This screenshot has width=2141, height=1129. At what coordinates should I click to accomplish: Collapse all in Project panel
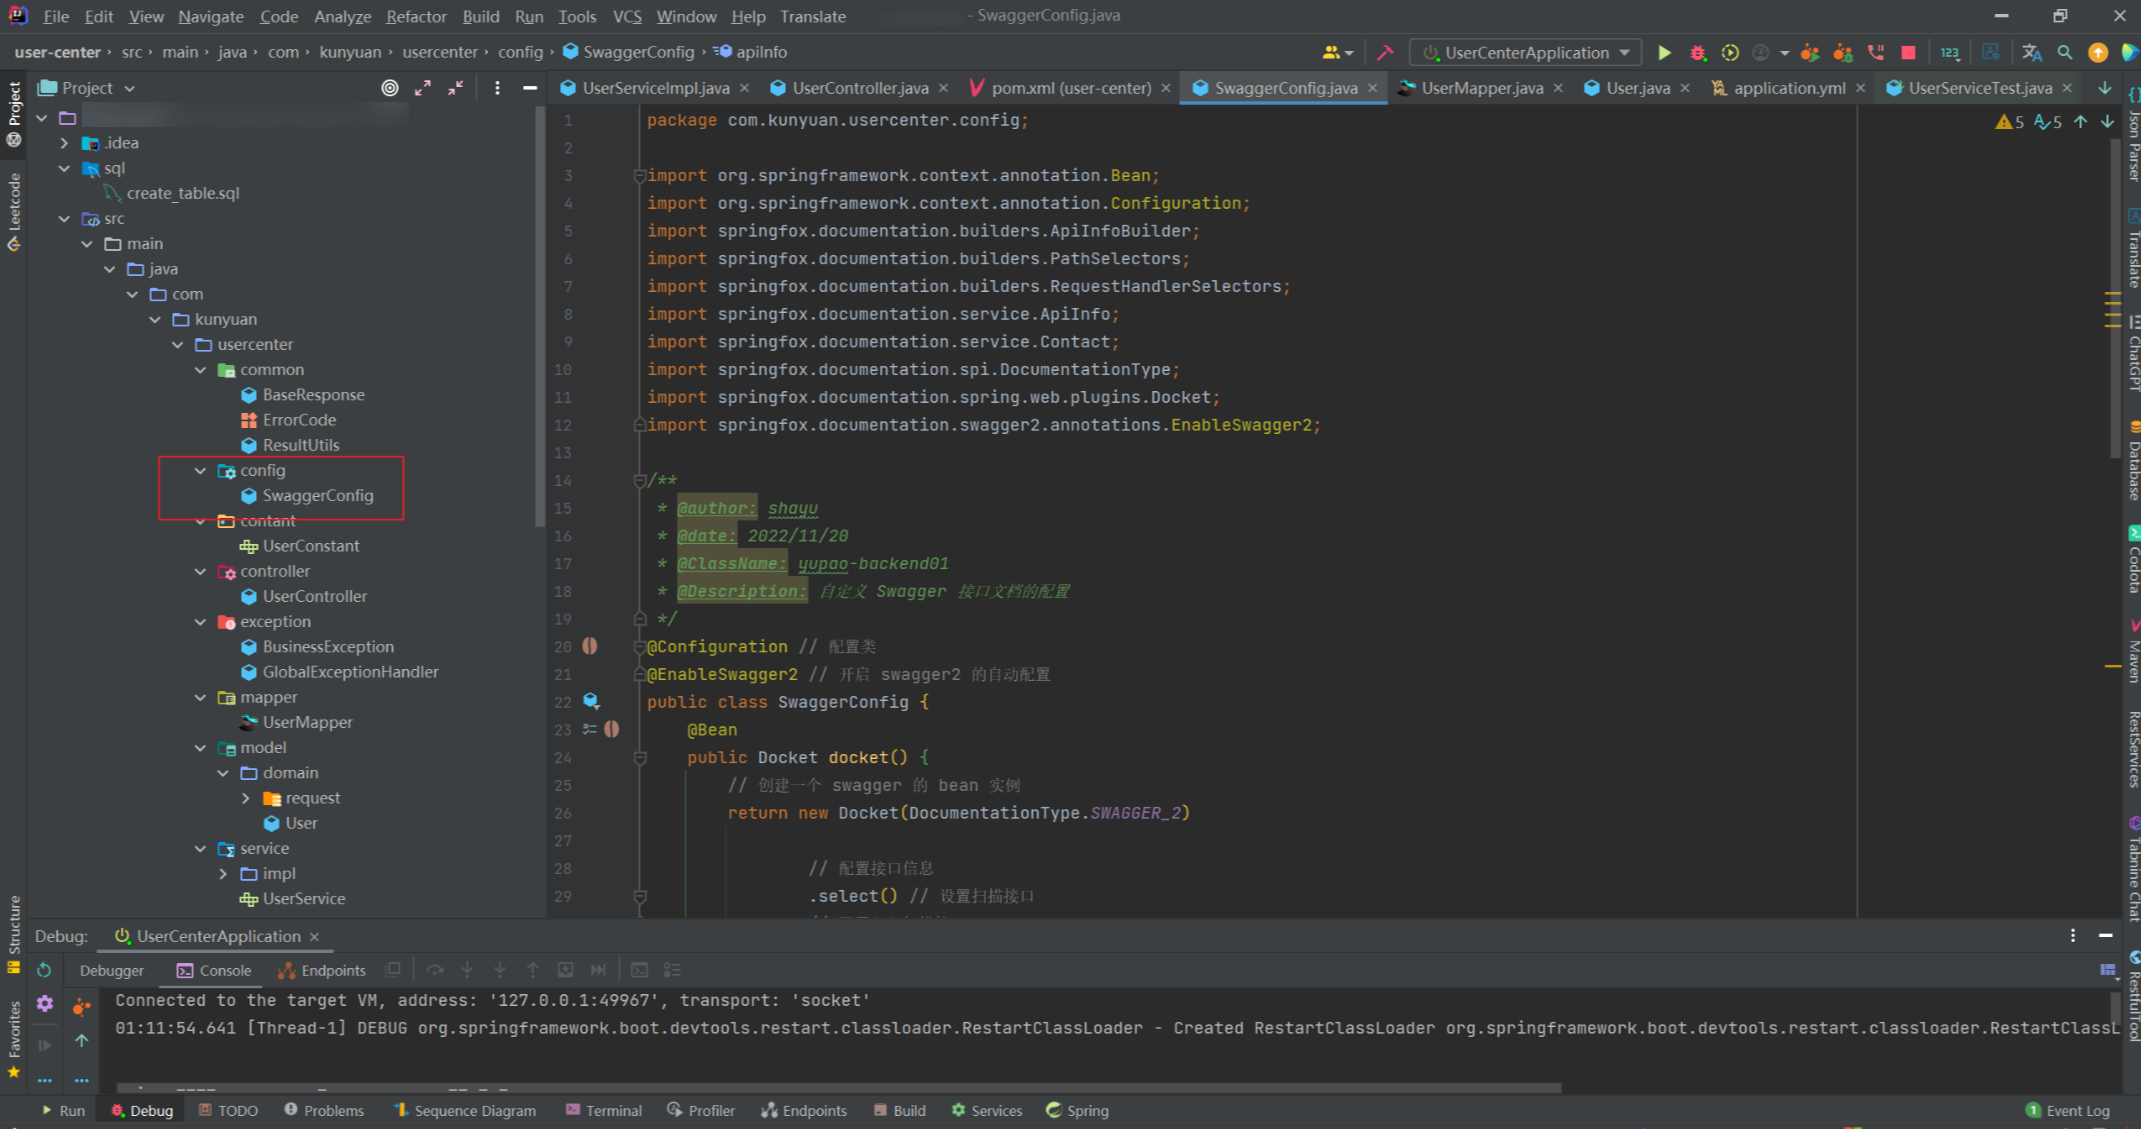456,88
